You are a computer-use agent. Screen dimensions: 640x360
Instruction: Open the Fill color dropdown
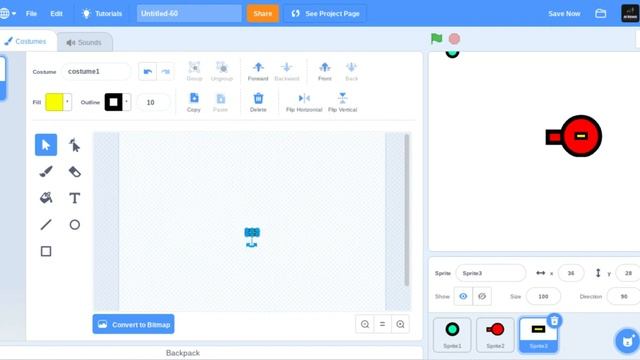coord(67,102)
